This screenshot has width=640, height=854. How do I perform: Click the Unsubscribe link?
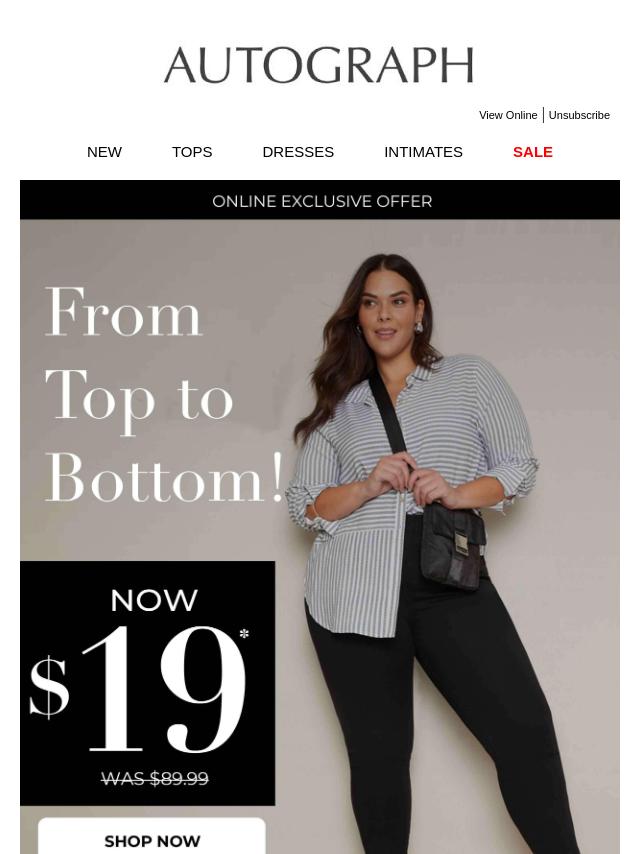pyautogui.click(x=579, y=115)
